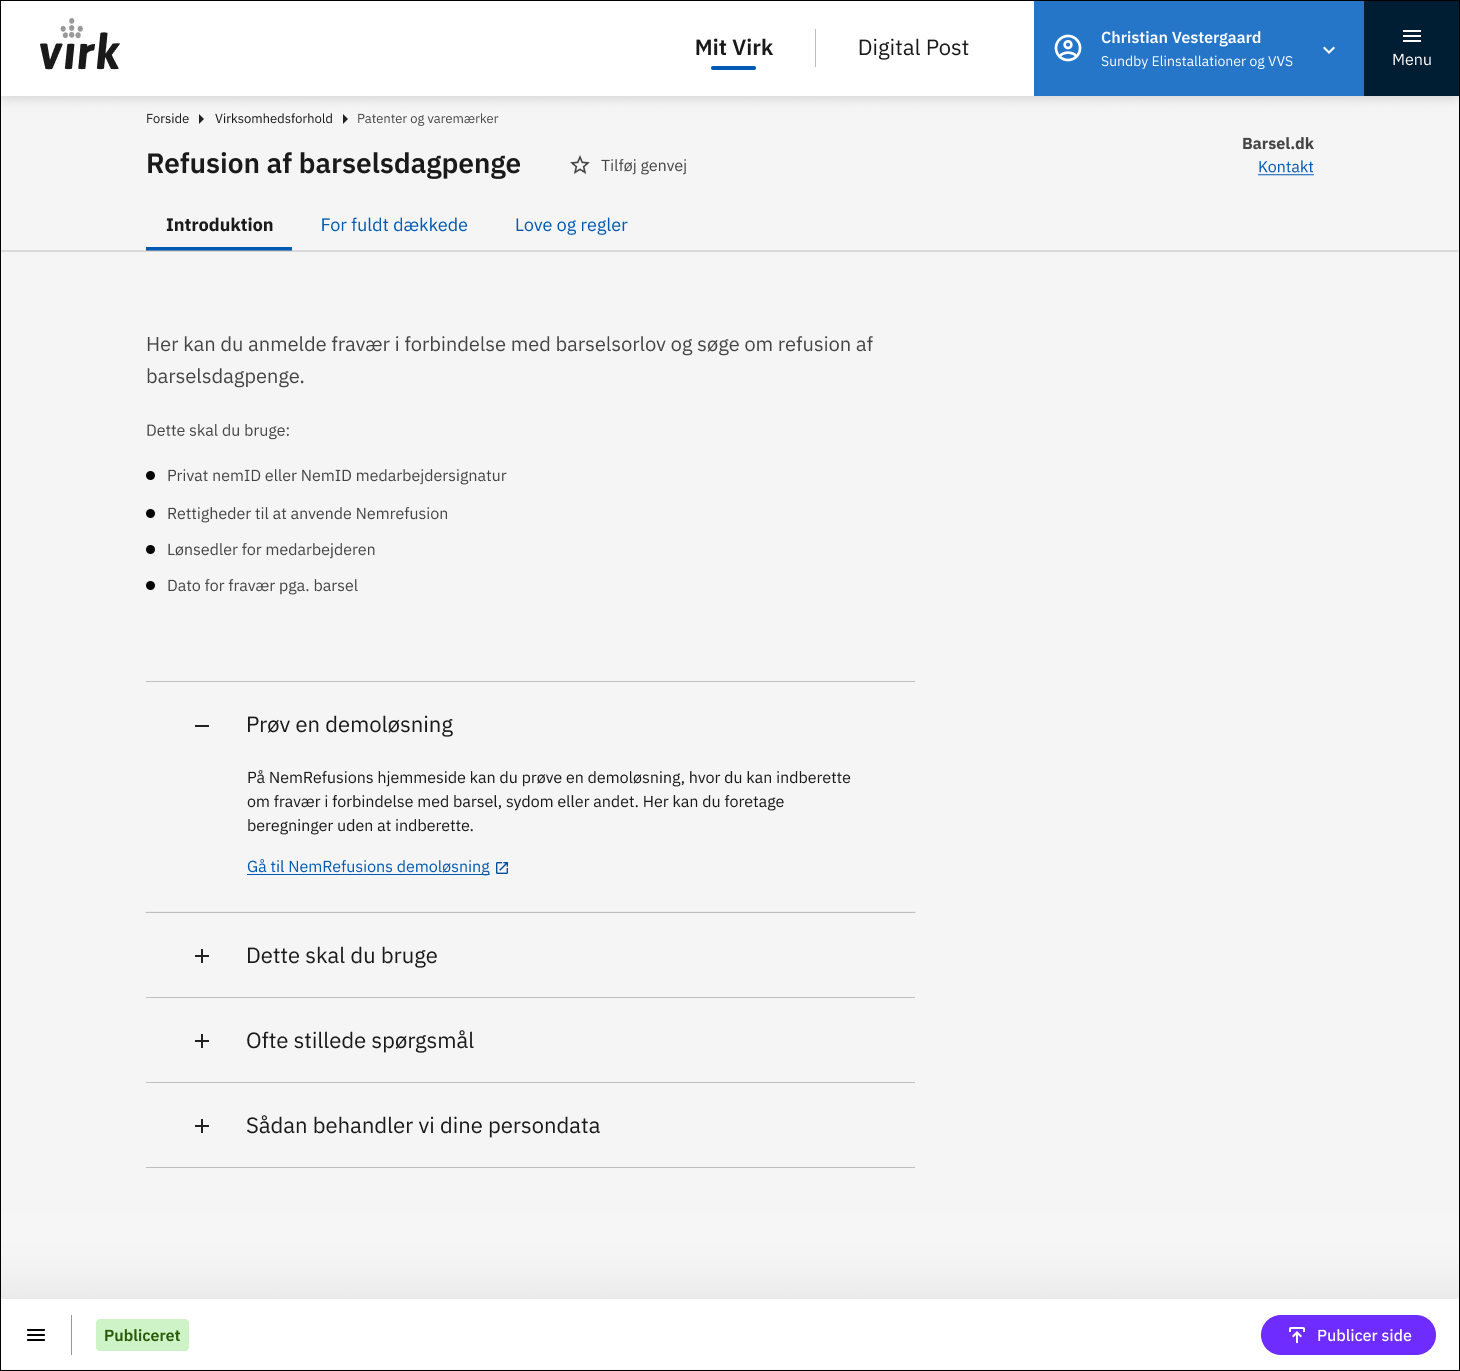The width and height of the screenshot is (1460, 1371).
Task: Click the Prøv en demoløsning heading
Action: (349, 725)
